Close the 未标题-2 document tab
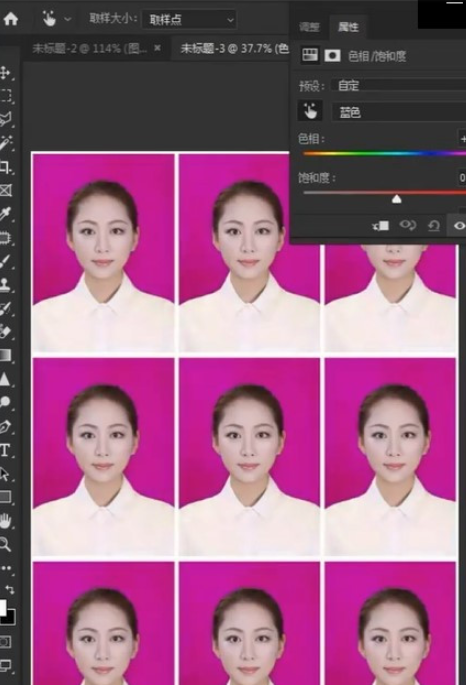Viewport: 466px width, 685px height. tap(158, 48)
